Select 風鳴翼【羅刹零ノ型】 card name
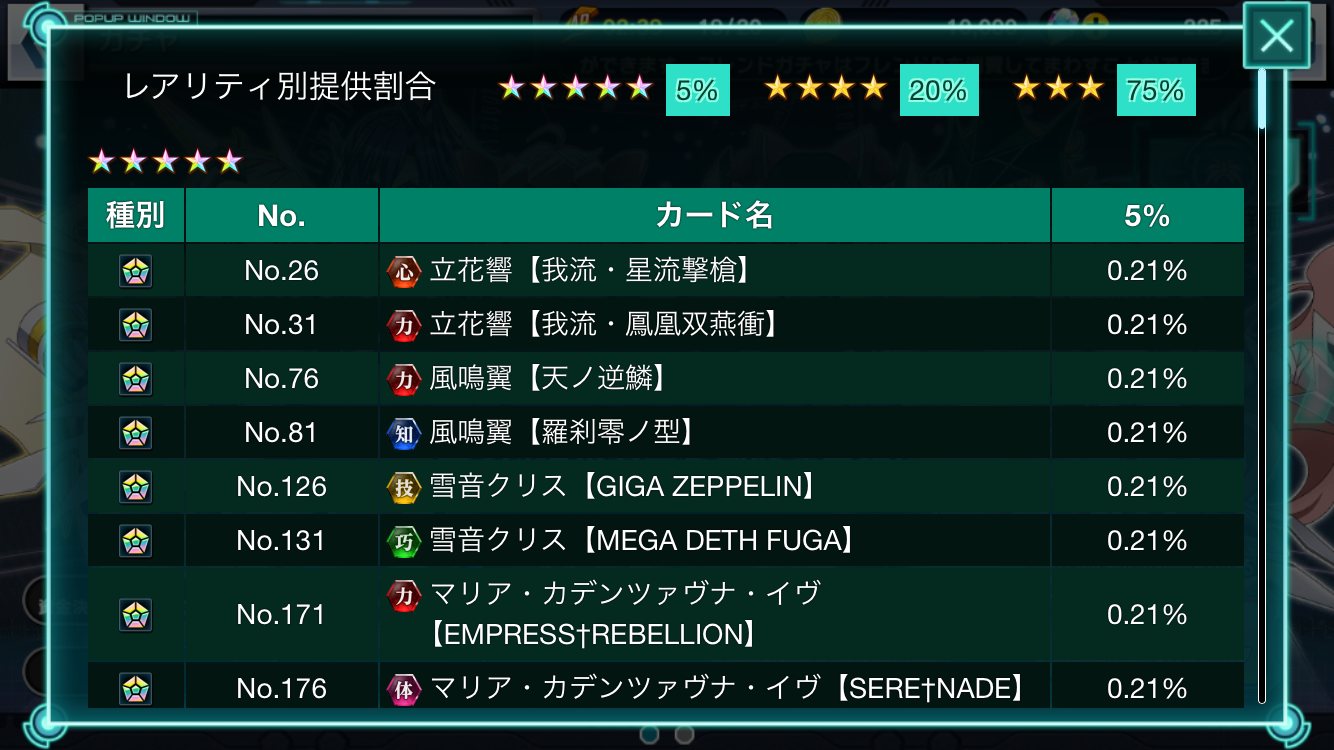The width and height of the screenshot is (1334, 750). coord(562,433)
